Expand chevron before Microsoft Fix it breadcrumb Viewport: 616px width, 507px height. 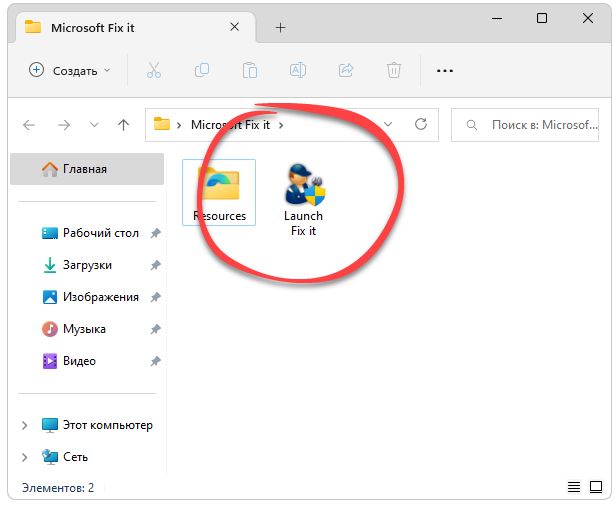pyautogui.click(x=179, y=125)
